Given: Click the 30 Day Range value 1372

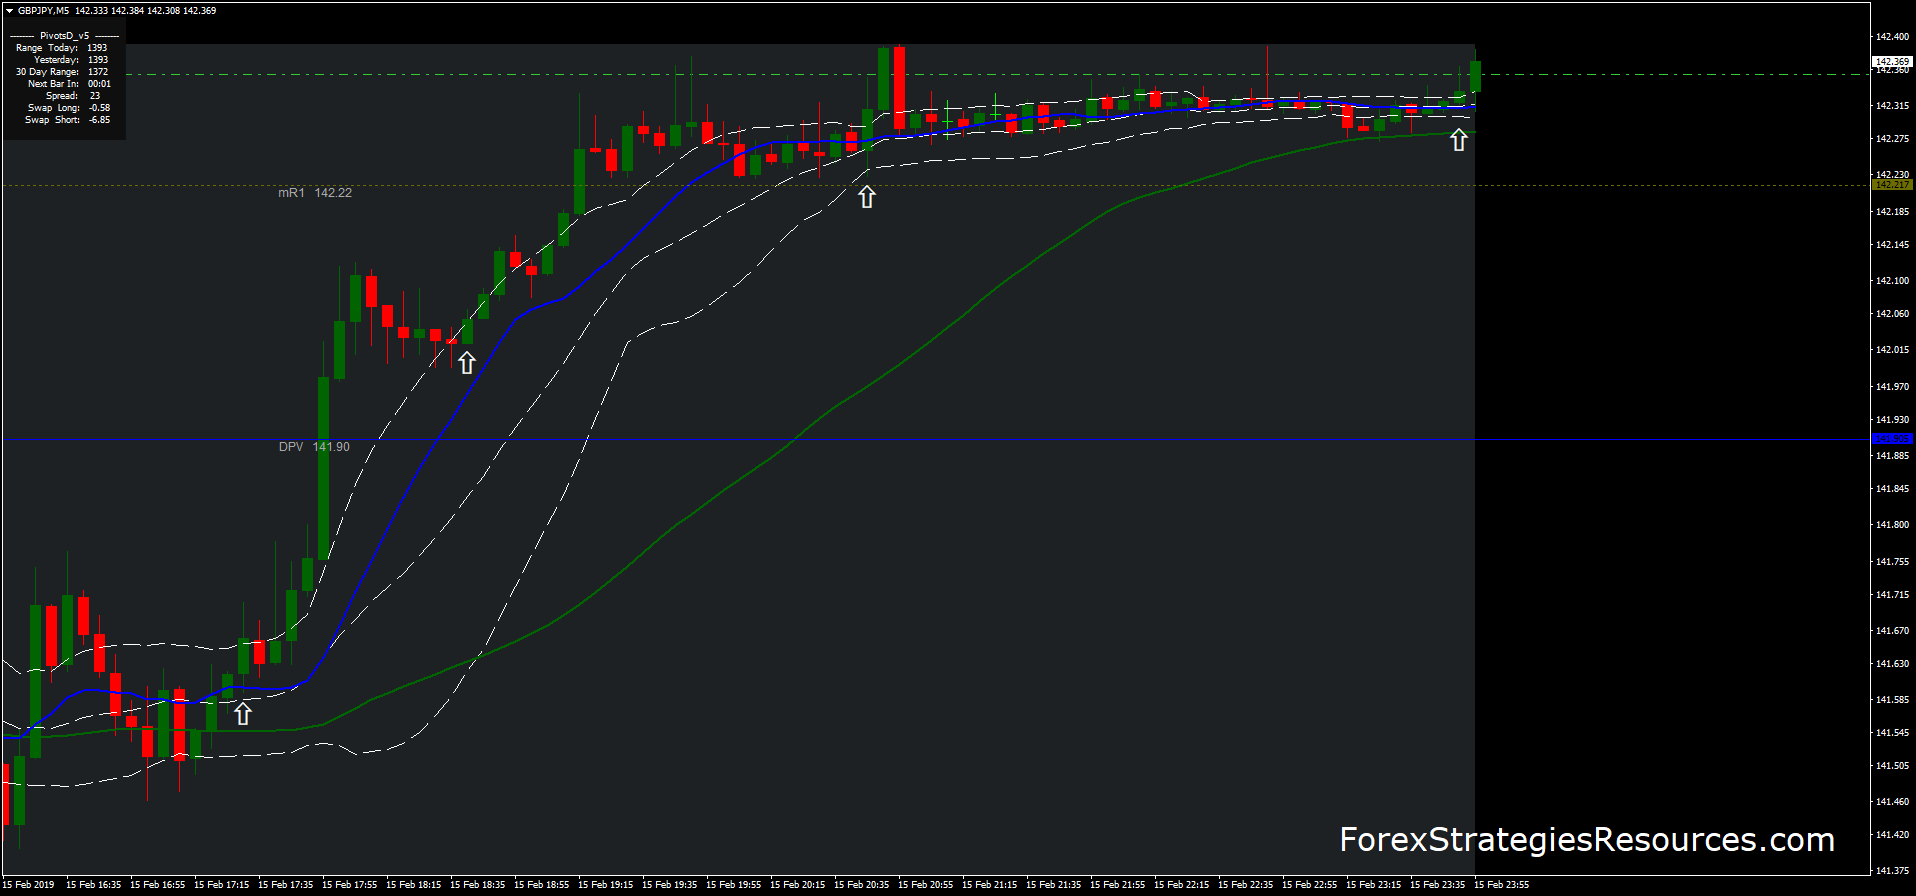Looking at the screenshot, I should 98,72.
